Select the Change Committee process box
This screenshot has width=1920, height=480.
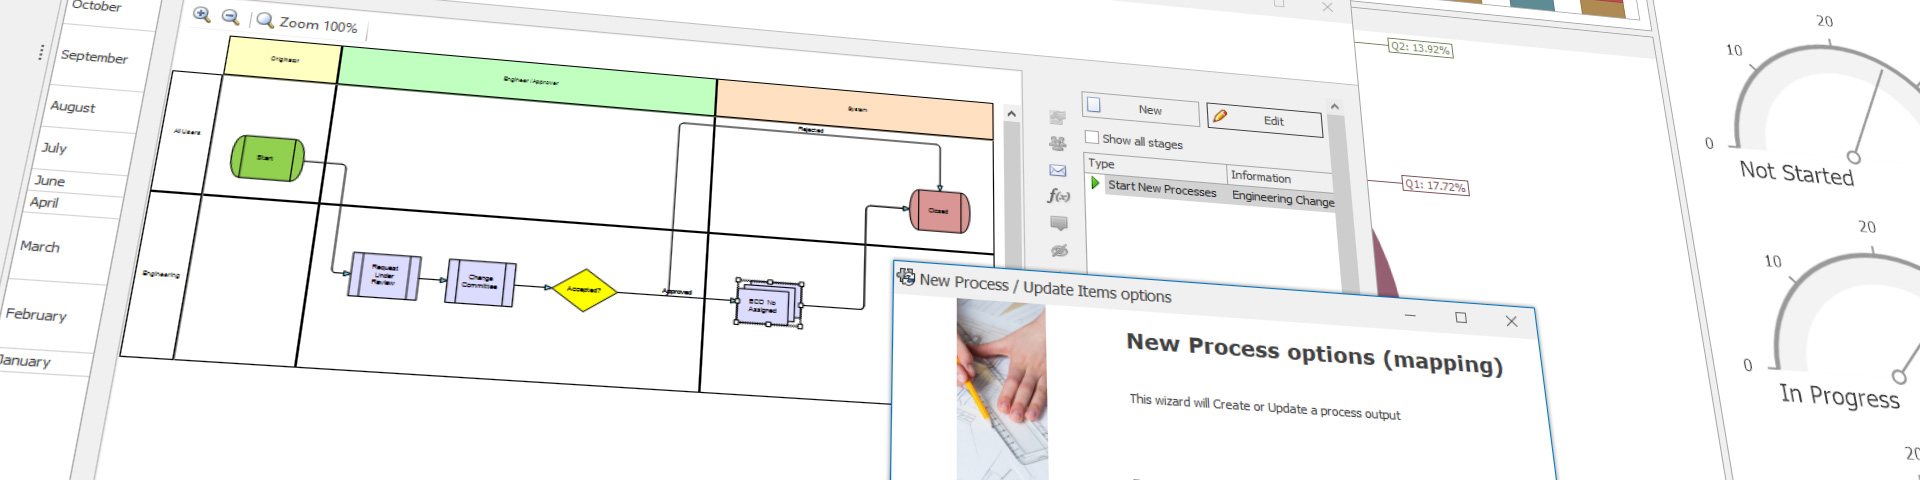click(480, 282)
